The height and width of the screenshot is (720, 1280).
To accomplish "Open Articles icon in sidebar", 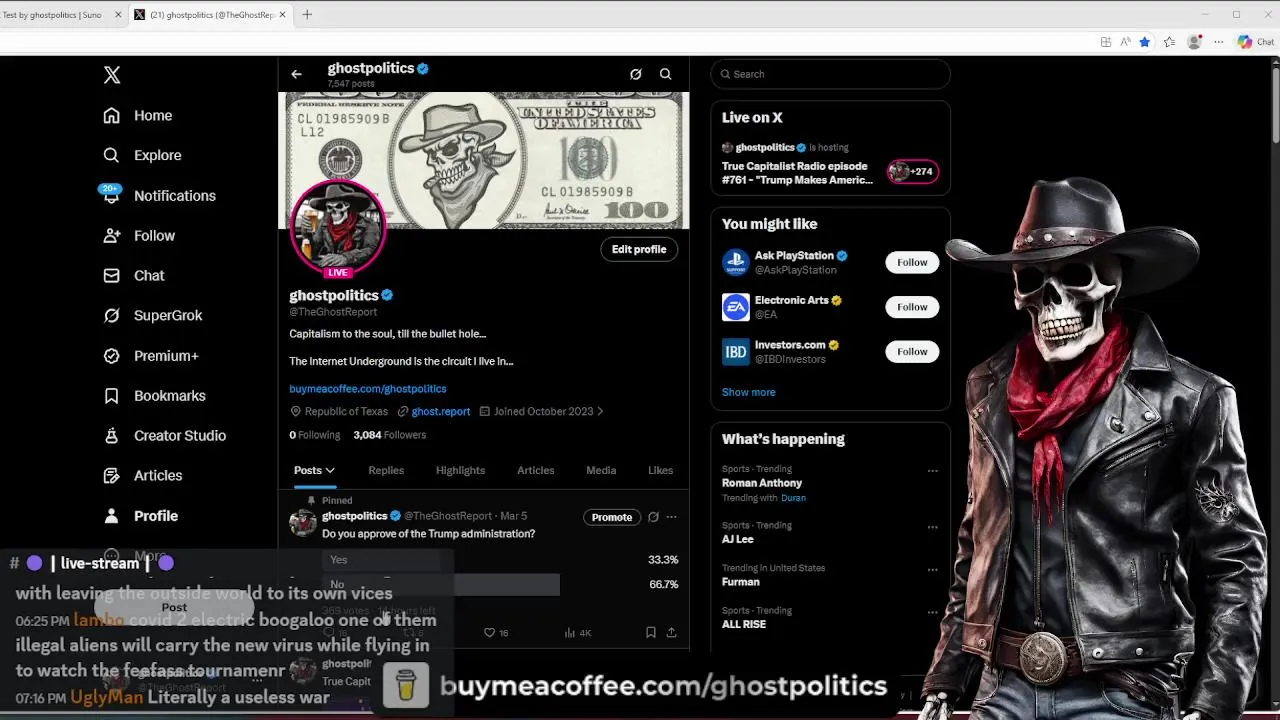I will tap(112, 476).
